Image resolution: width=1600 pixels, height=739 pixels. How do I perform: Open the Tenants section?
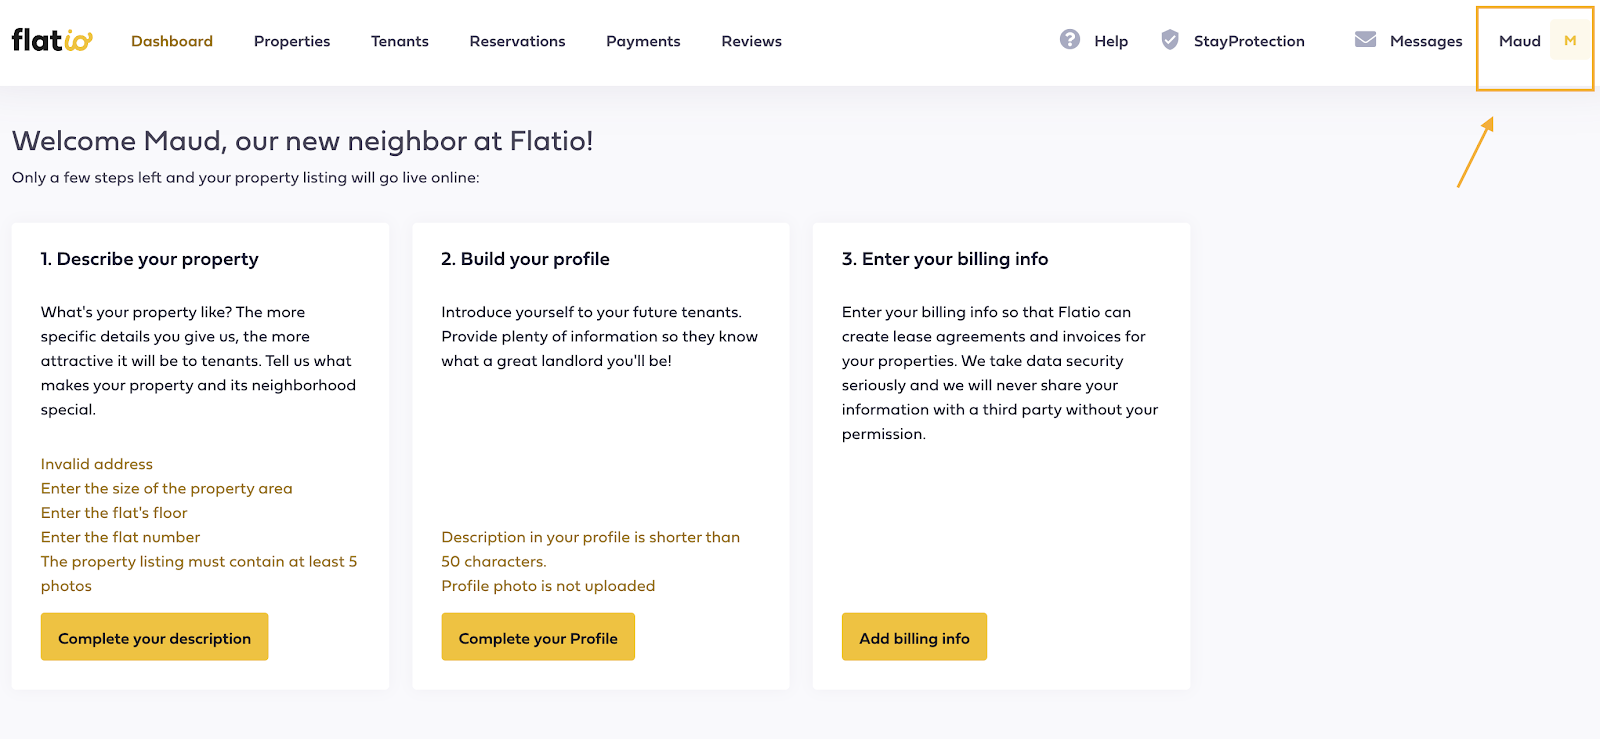400,41
